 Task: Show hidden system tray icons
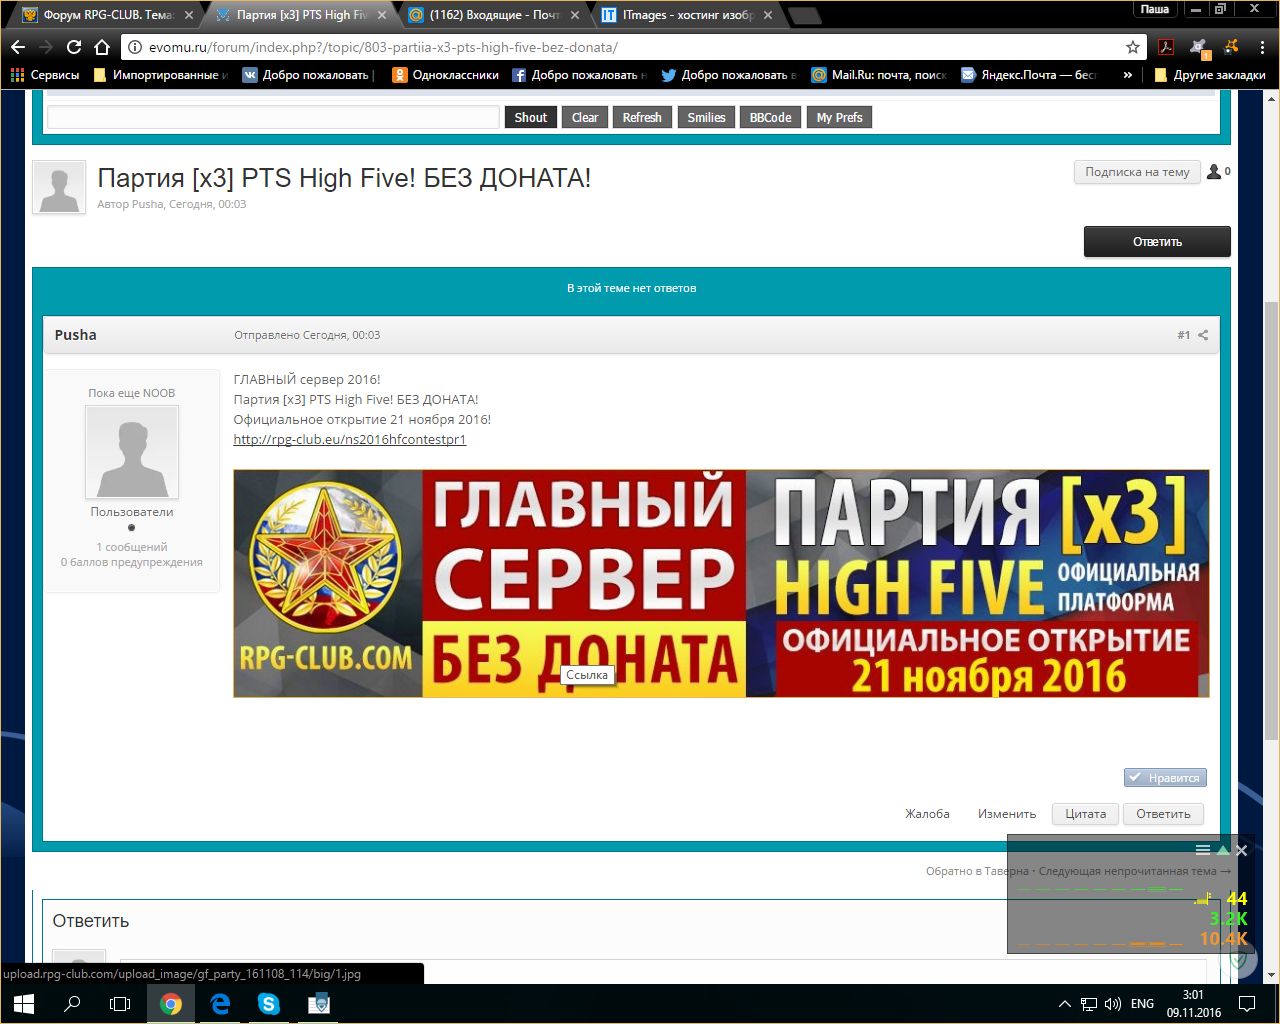pos(1064,1003)
